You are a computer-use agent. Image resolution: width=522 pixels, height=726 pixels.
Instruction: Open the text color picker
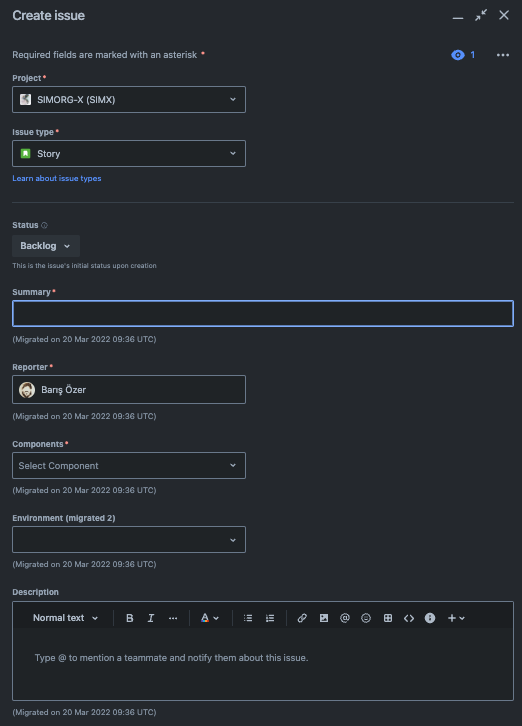(x=209, y=618)
